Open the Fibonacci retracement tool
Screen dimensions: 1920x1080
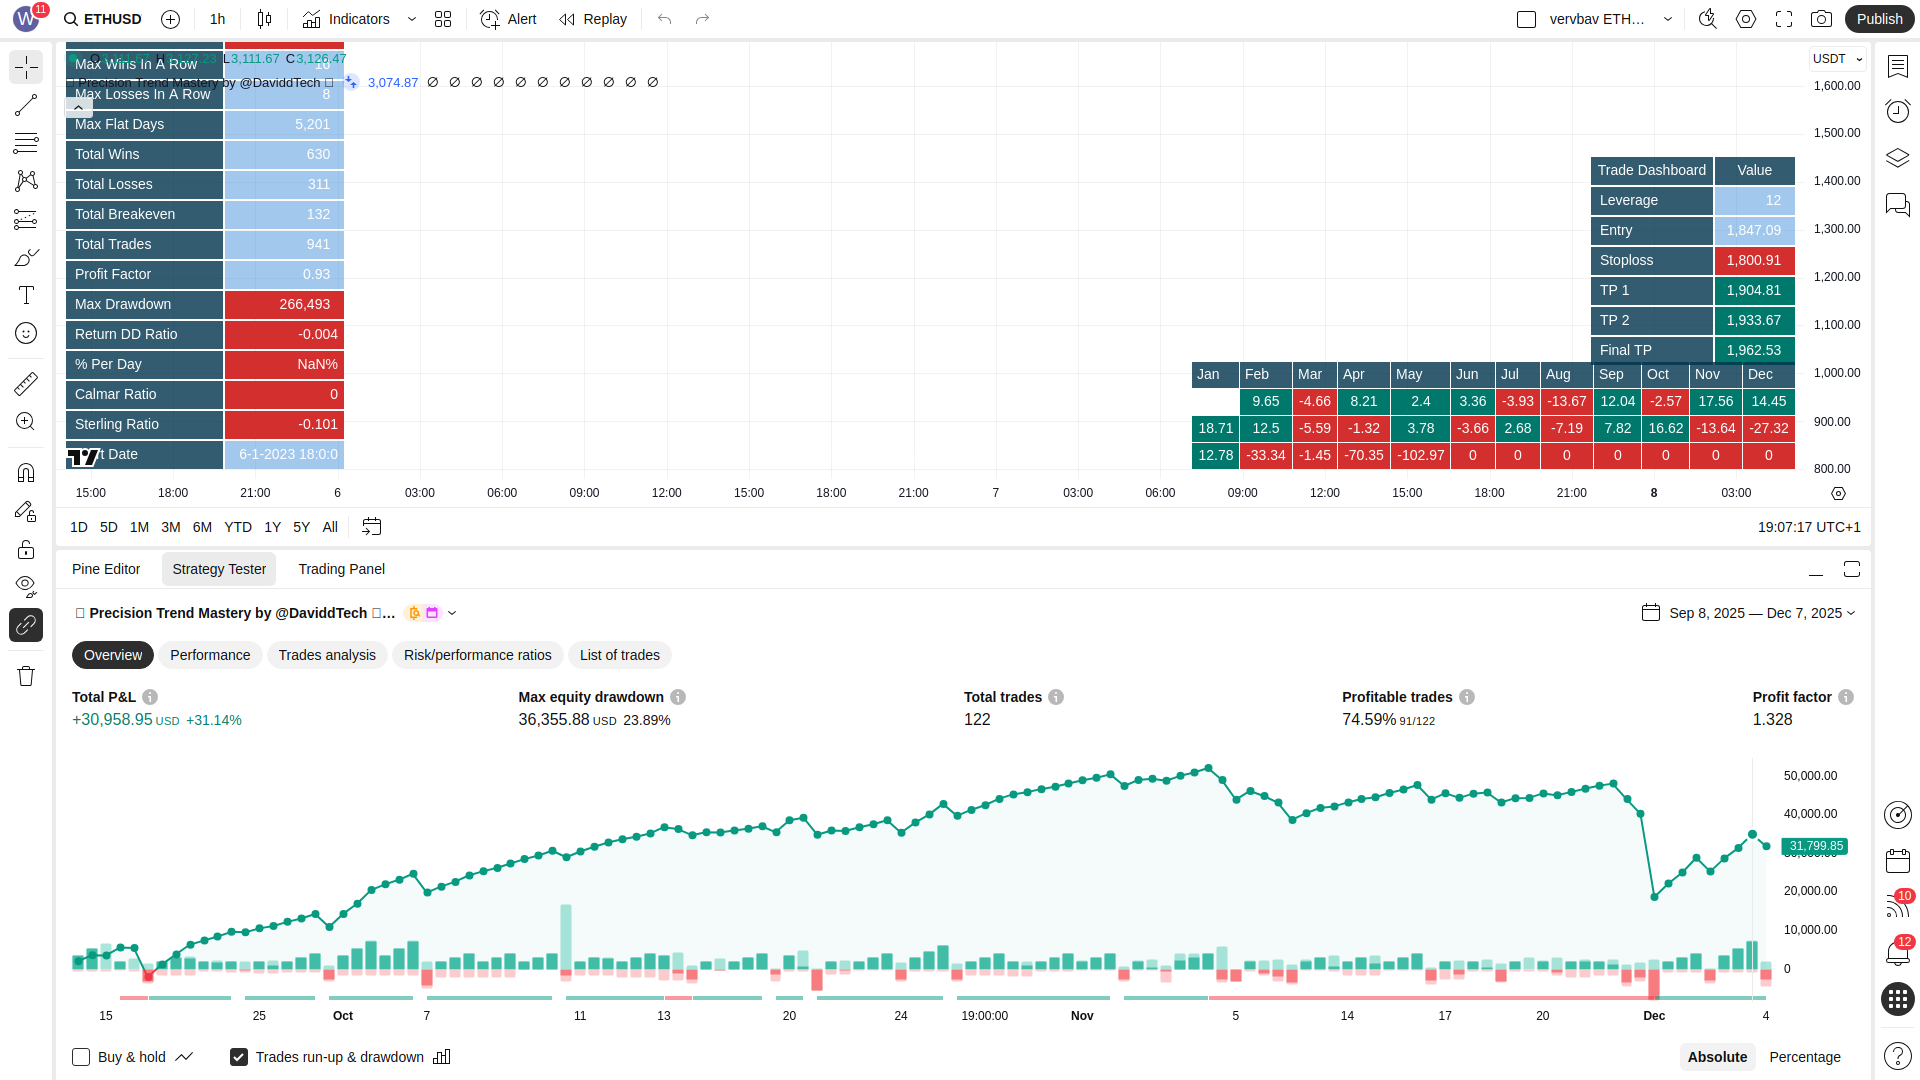26,143
